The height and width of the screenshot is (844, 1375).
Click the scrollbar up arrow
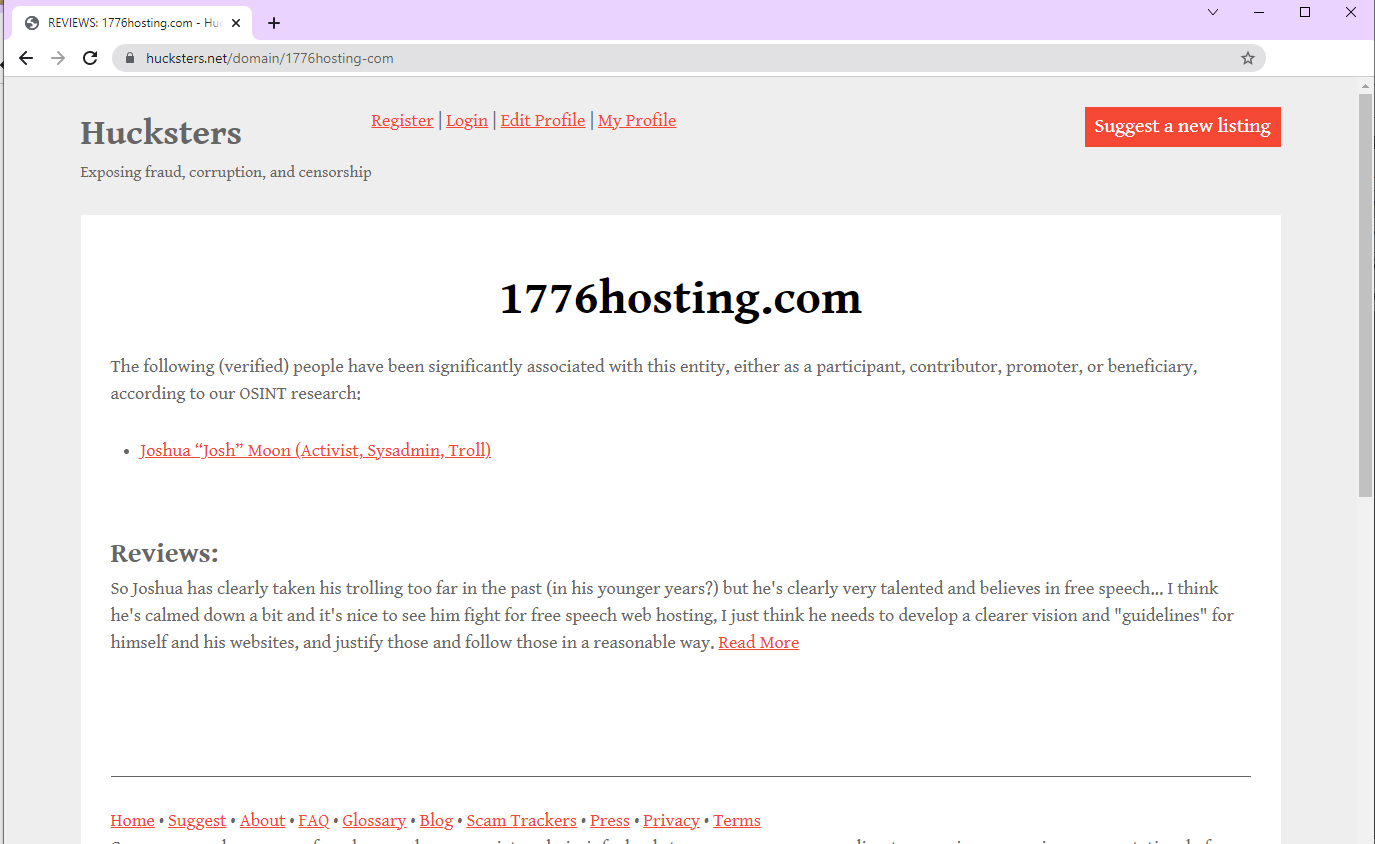(1366, 86)
